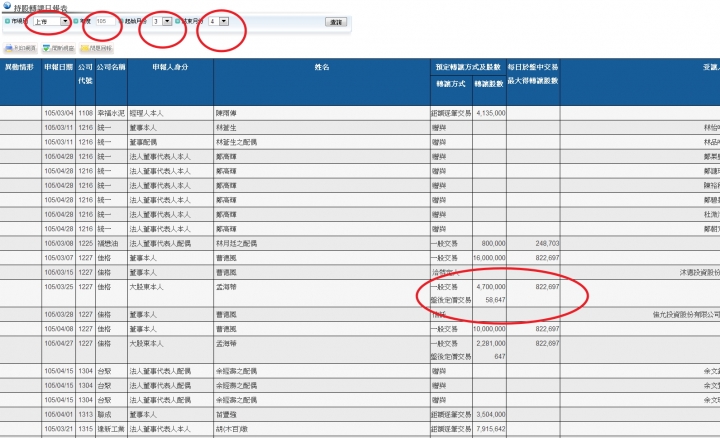The height and width of the screenshot is (438, 720).
Task: Select the date cell 105/03/15
Action: pyautogui.click(x=59, y=272)
